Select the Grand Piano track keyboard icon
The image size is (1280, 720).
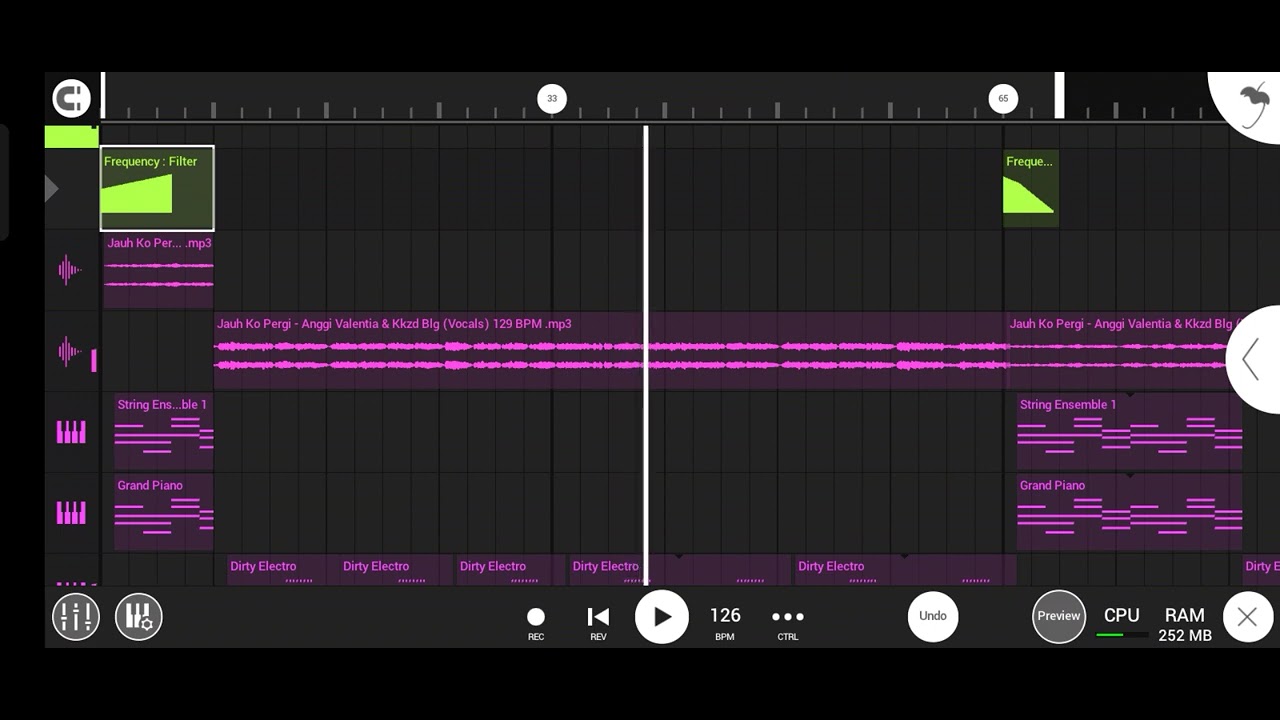coord(71,513)
